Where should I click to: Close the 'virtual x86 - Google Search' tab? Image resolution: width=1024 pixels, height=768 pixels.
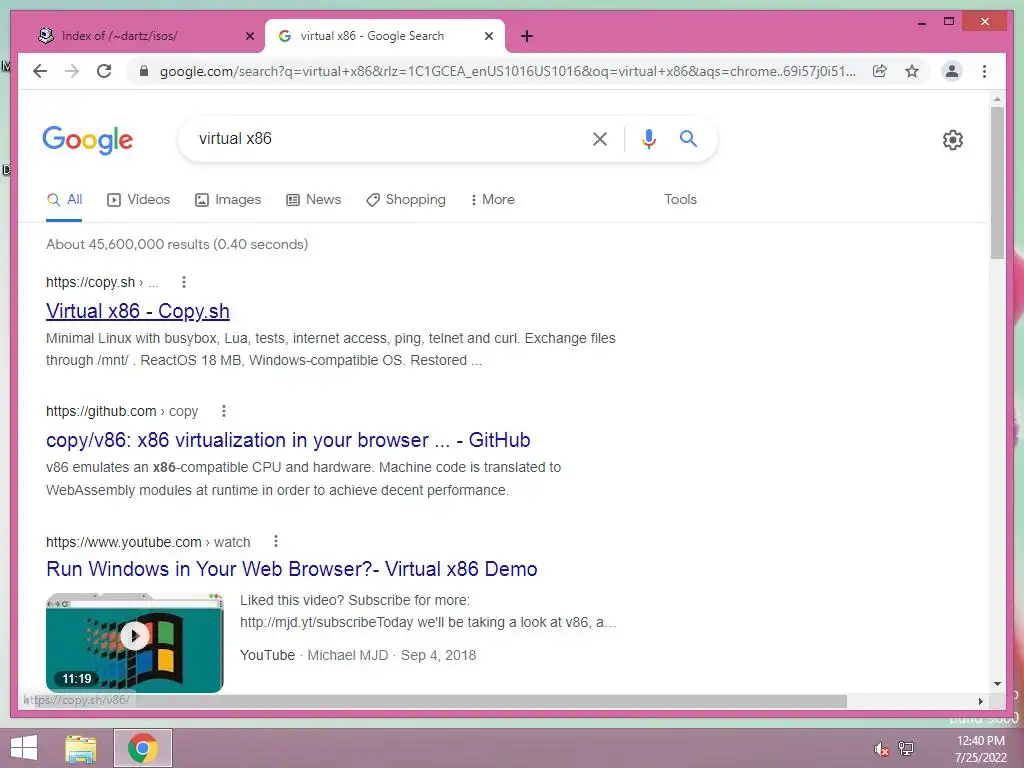click(x=488, y=36)
